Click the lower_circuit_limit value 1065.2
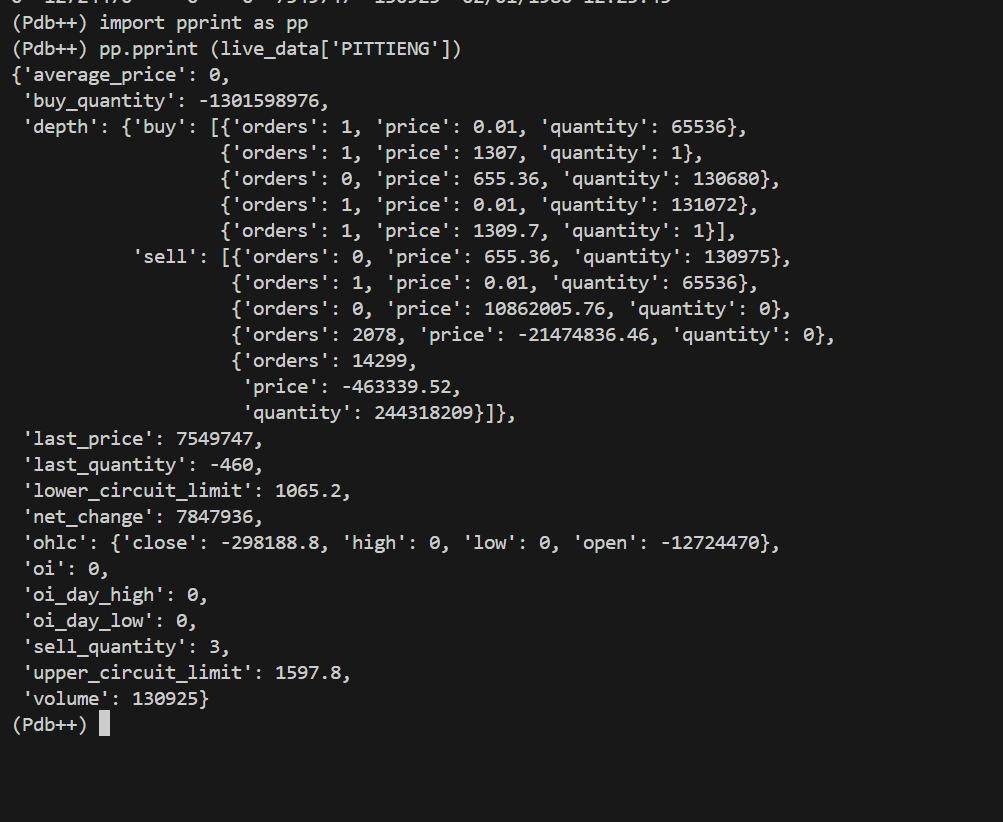The width and height of the screenshot is (1003, 822). (307, 491)
